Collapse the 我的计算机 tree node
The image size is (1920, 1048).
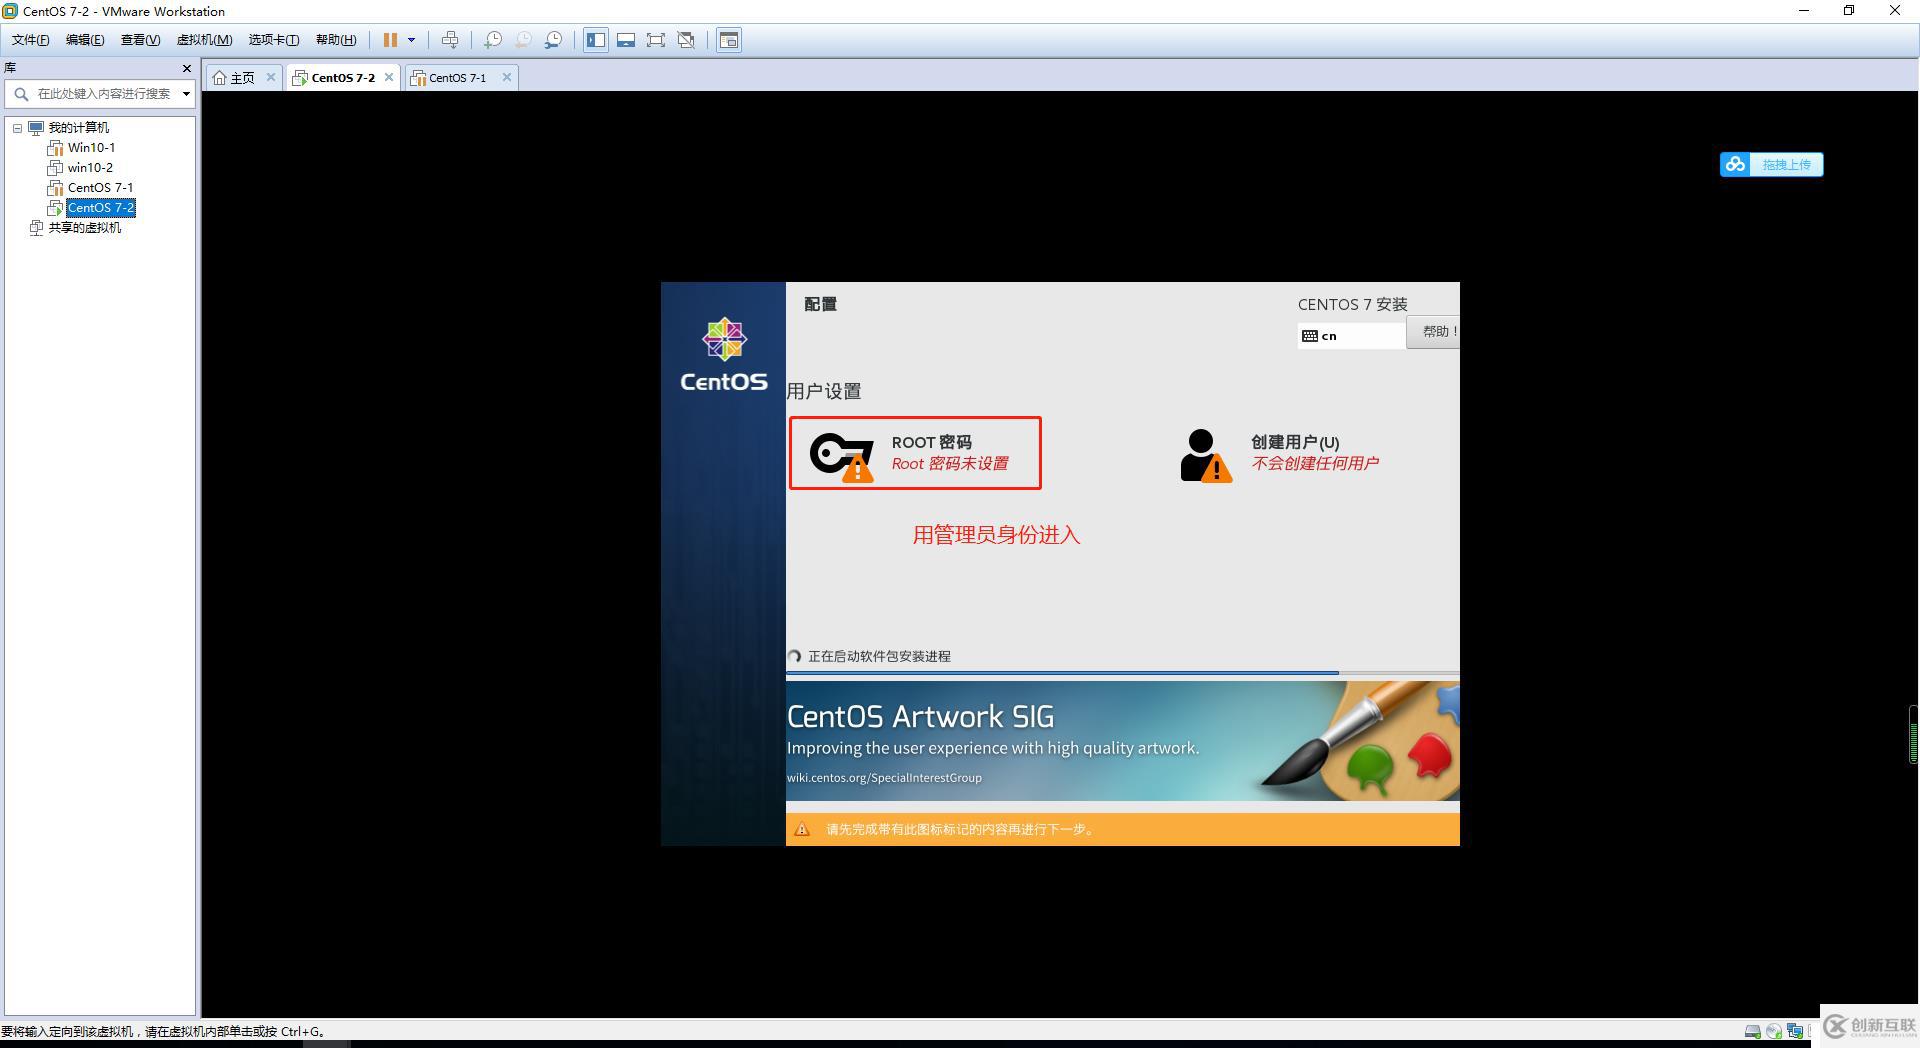pos(17,128)
